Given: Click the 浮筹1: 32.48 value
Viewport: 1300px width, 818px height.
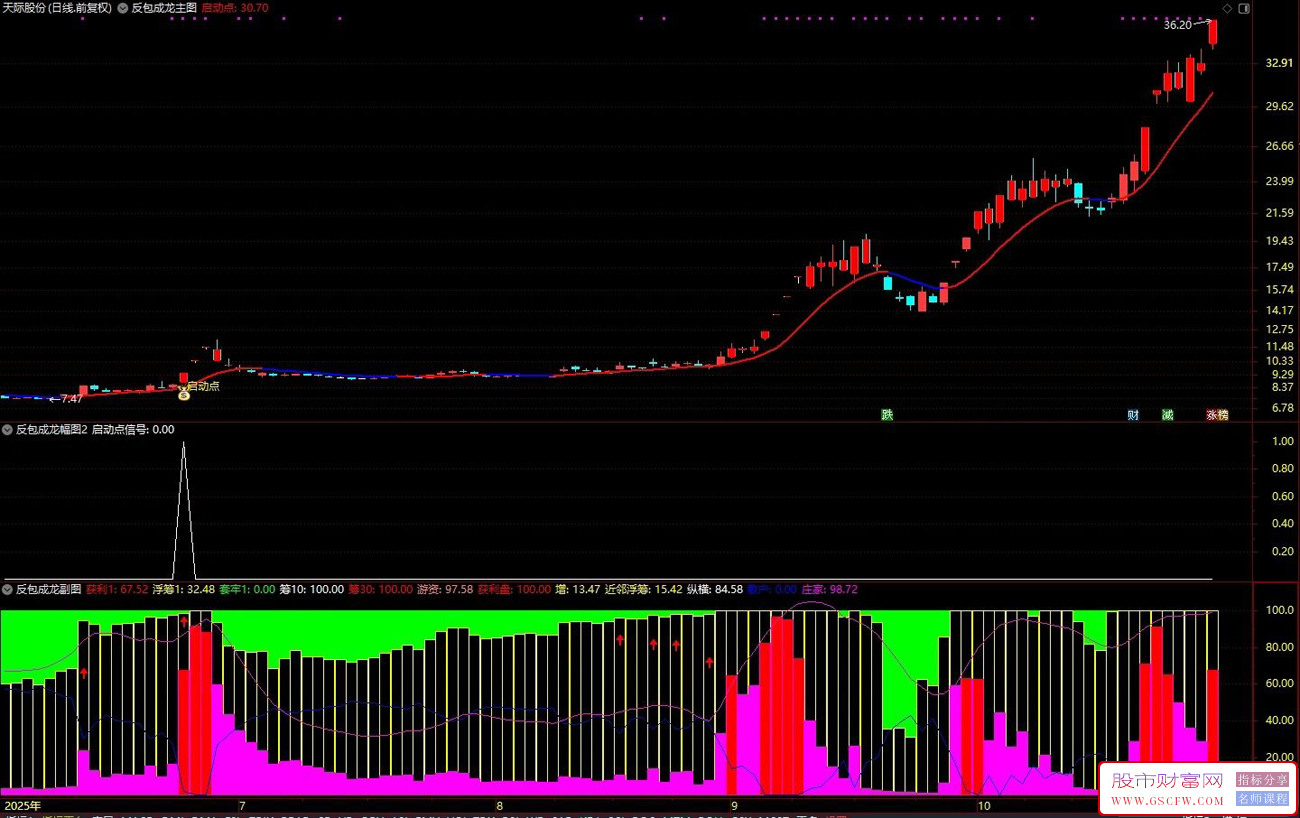Looking at the screenshot, I should 183,590.
